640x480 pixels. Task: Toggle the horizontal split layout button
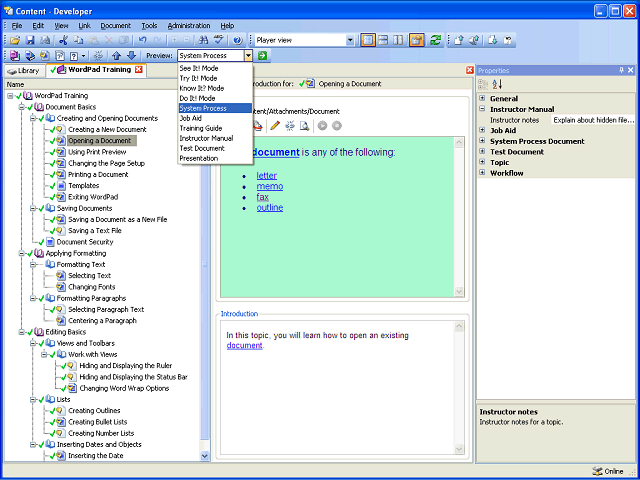383,40
